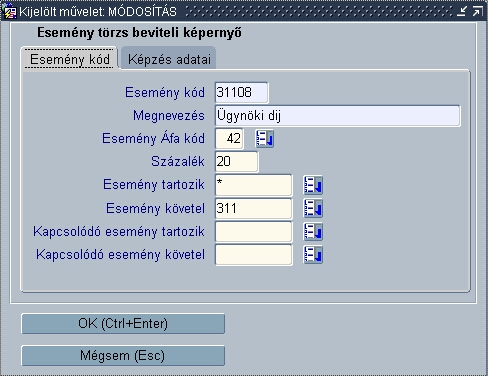Click the Százalék label

pos(178,161)
